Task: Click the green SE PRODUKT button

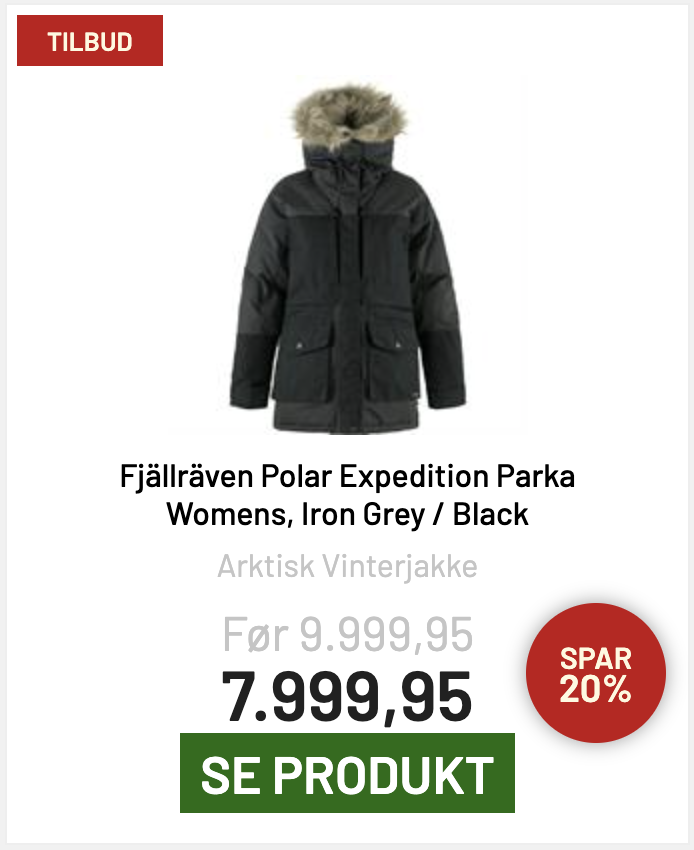Action: pos(347,773)
